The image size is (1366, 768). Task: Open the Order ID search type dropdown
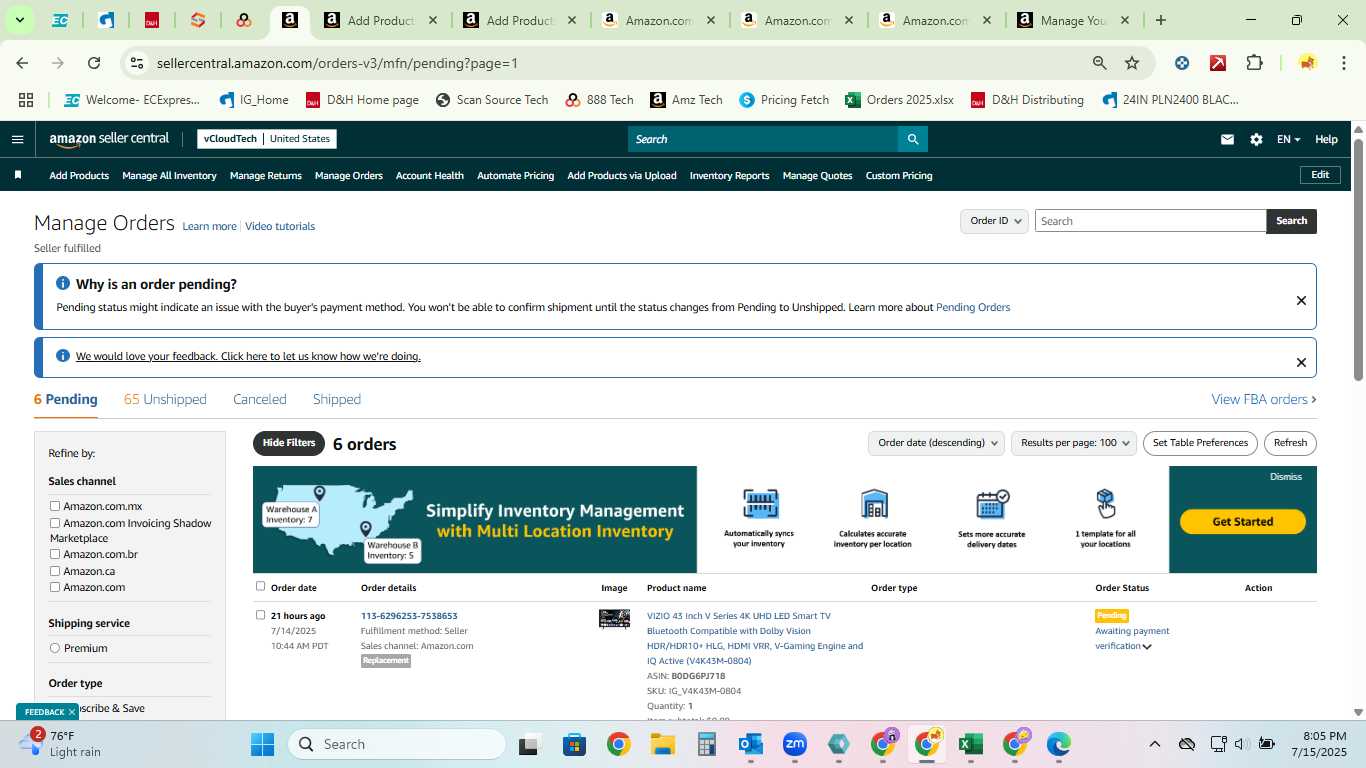pyautogui.click(x=994, y=221)
